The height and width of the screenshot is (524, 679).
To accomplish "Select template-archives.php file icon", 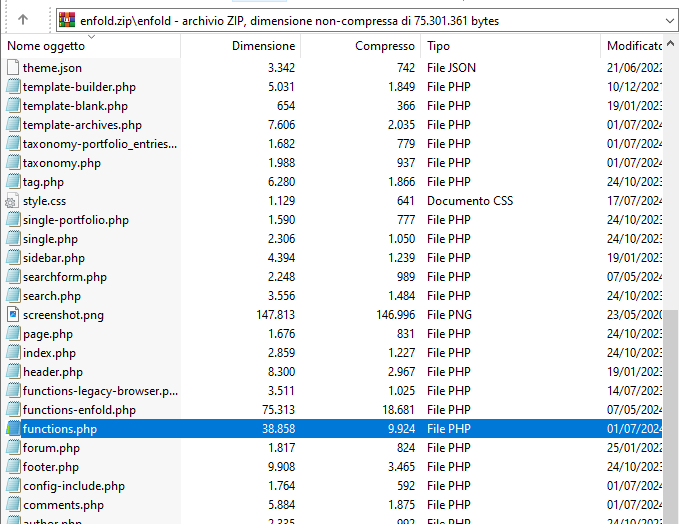I will (x=13, y=125).
